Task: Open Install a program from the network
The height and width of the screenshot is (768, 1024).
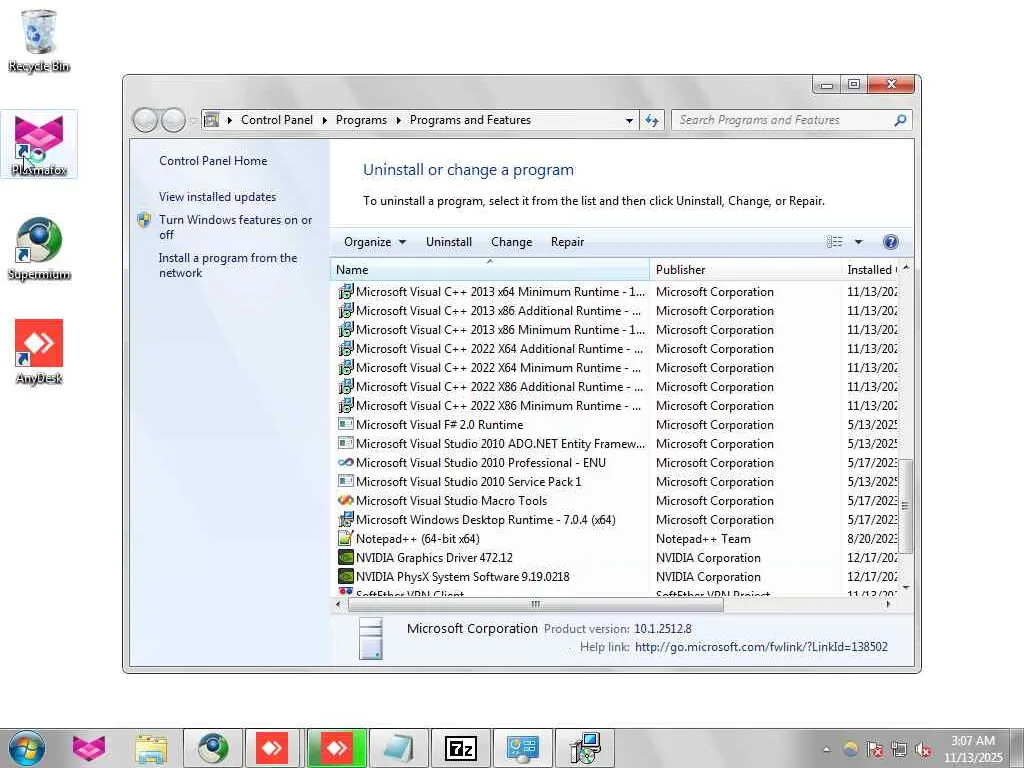Action: pyautogui.click(x=228, y=265)
